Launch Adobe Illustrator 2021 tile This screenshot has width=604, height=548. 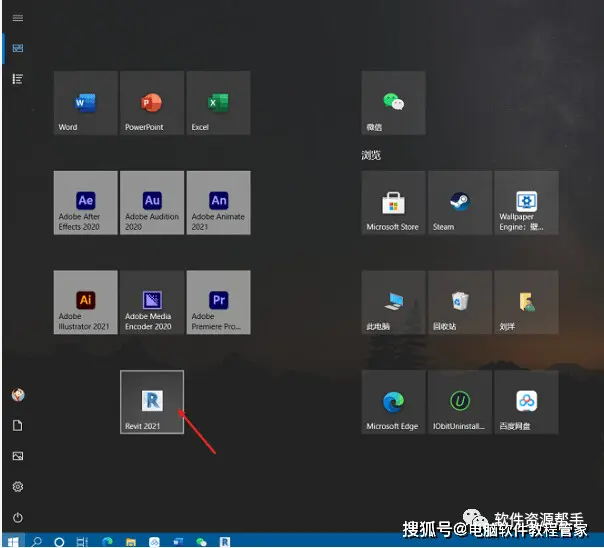(x=86, y=302)
